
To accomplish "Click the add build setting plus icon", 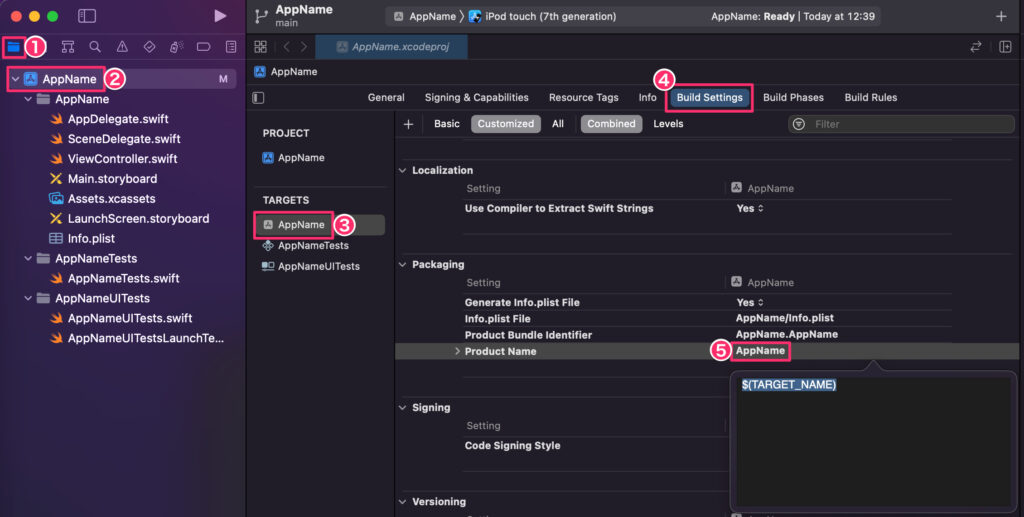I will point(408,124).
